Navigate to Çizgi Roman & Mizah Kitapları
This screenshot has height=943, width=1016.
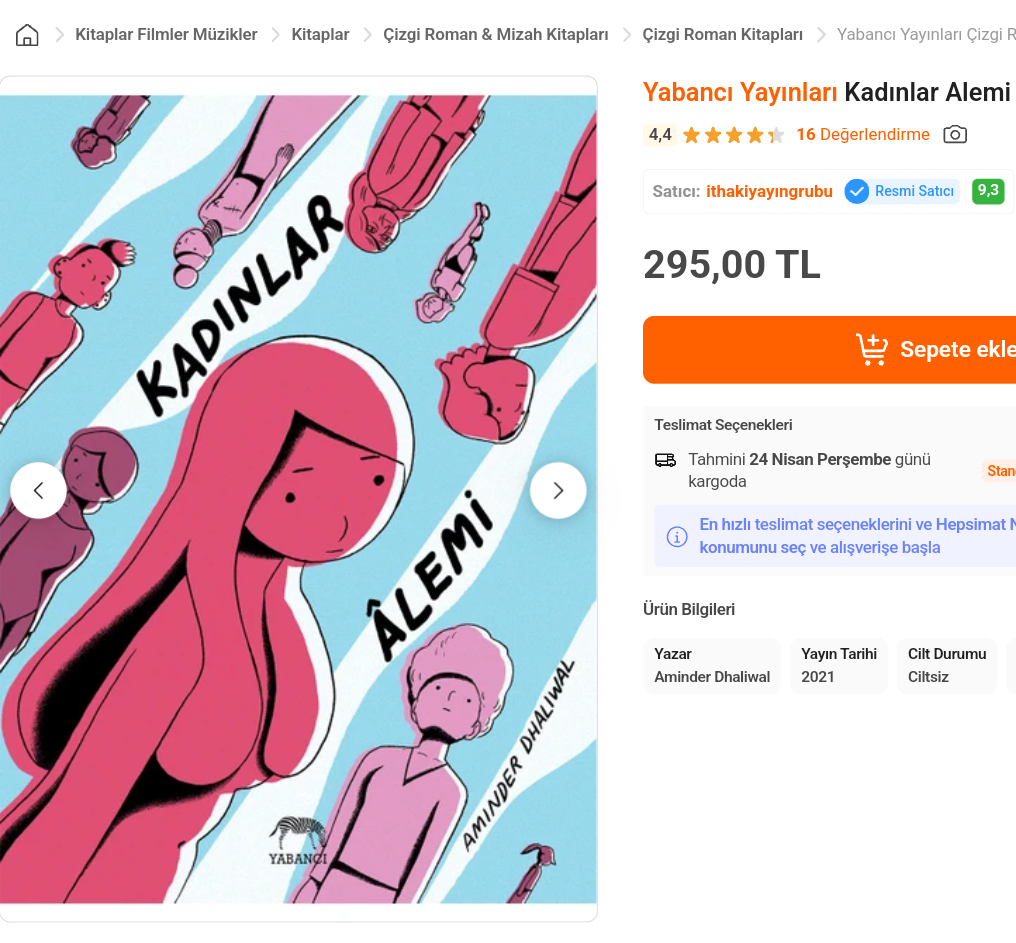[x=496, y=34]
